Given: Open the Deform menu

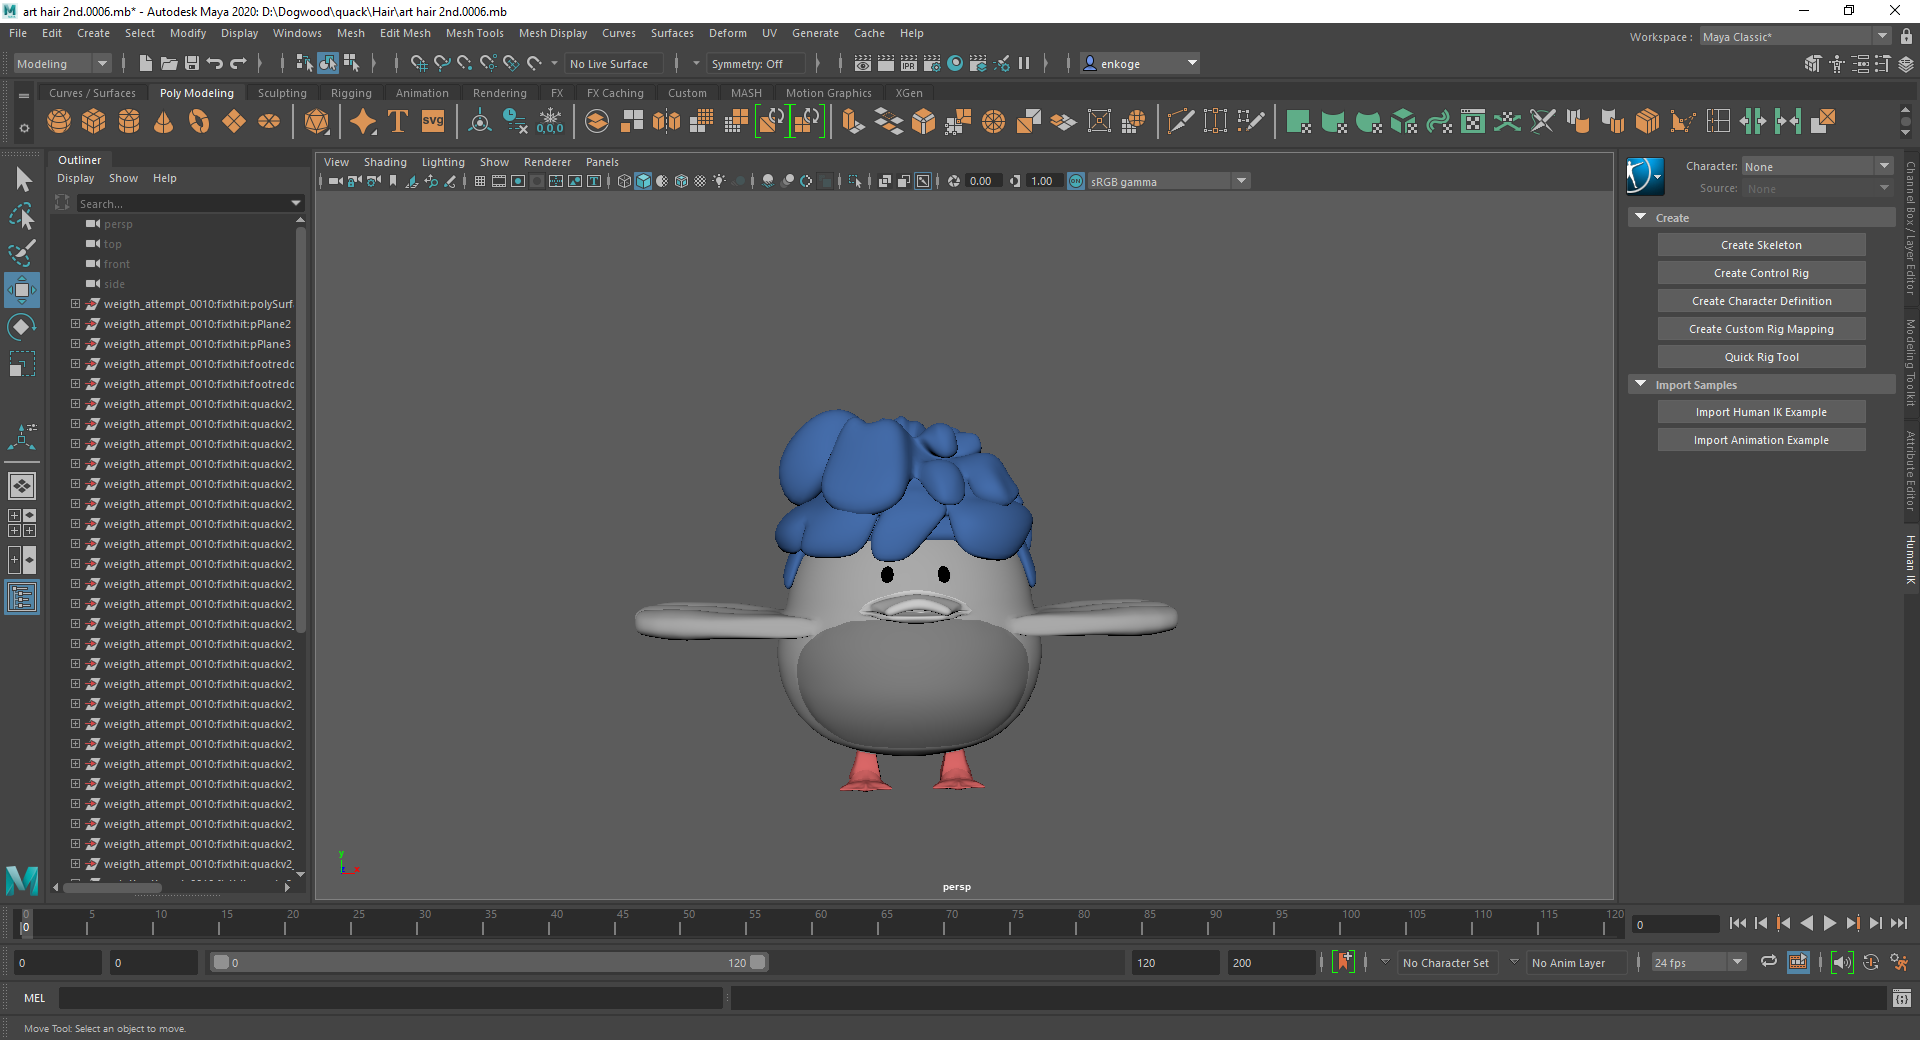Looking at the screenshot, I should (727, 33).
